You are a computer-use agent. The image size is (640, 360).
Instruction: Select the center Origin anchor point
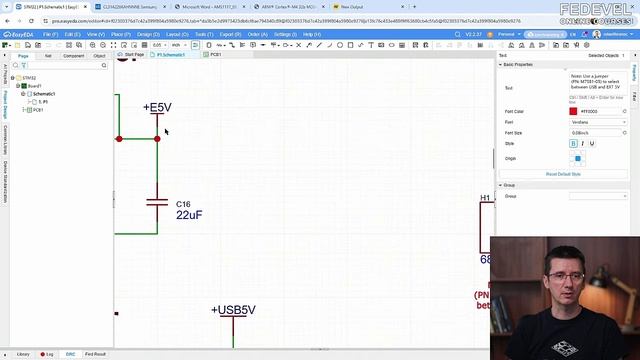(578, 158)
